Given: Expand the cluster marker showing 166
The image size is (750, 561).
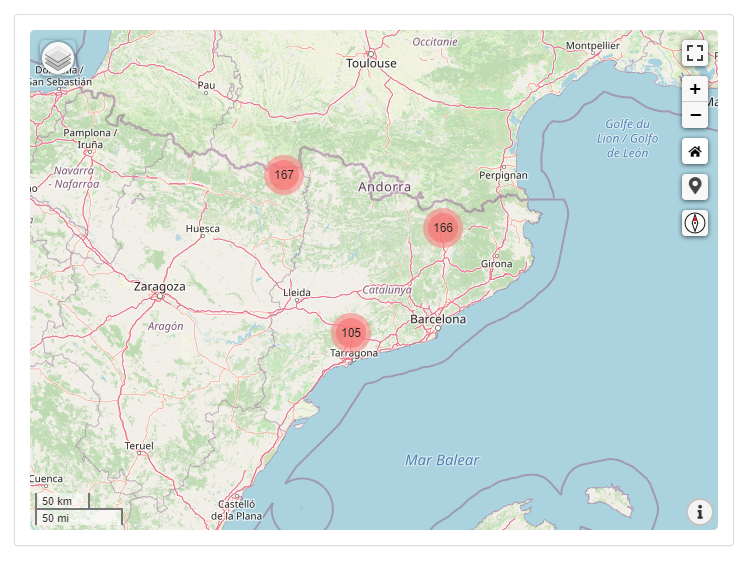Looking at the screenshot, I should coord(443,228).
